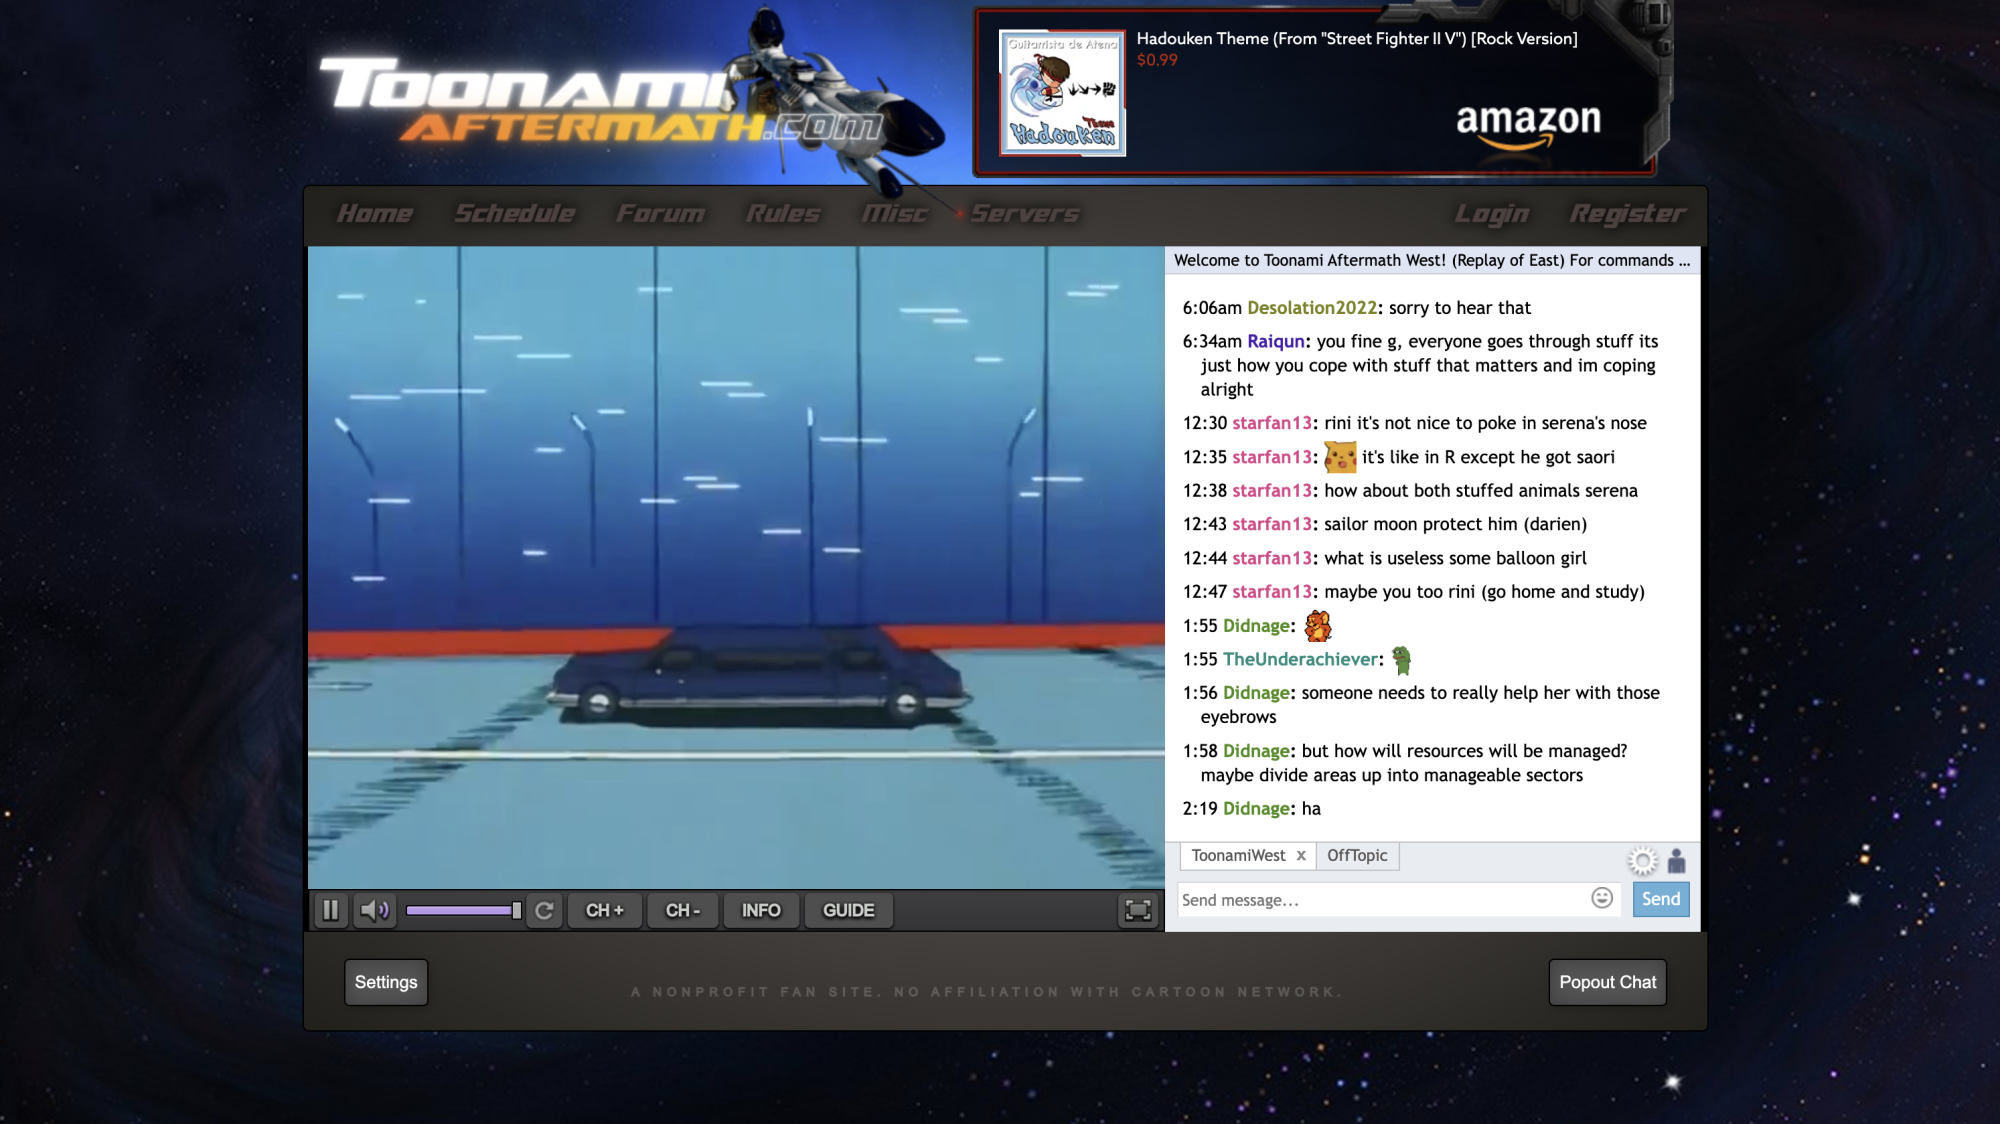Screen dimensions: 2000x1124
Task: Click the Register link
Action: click(1627, 214)
